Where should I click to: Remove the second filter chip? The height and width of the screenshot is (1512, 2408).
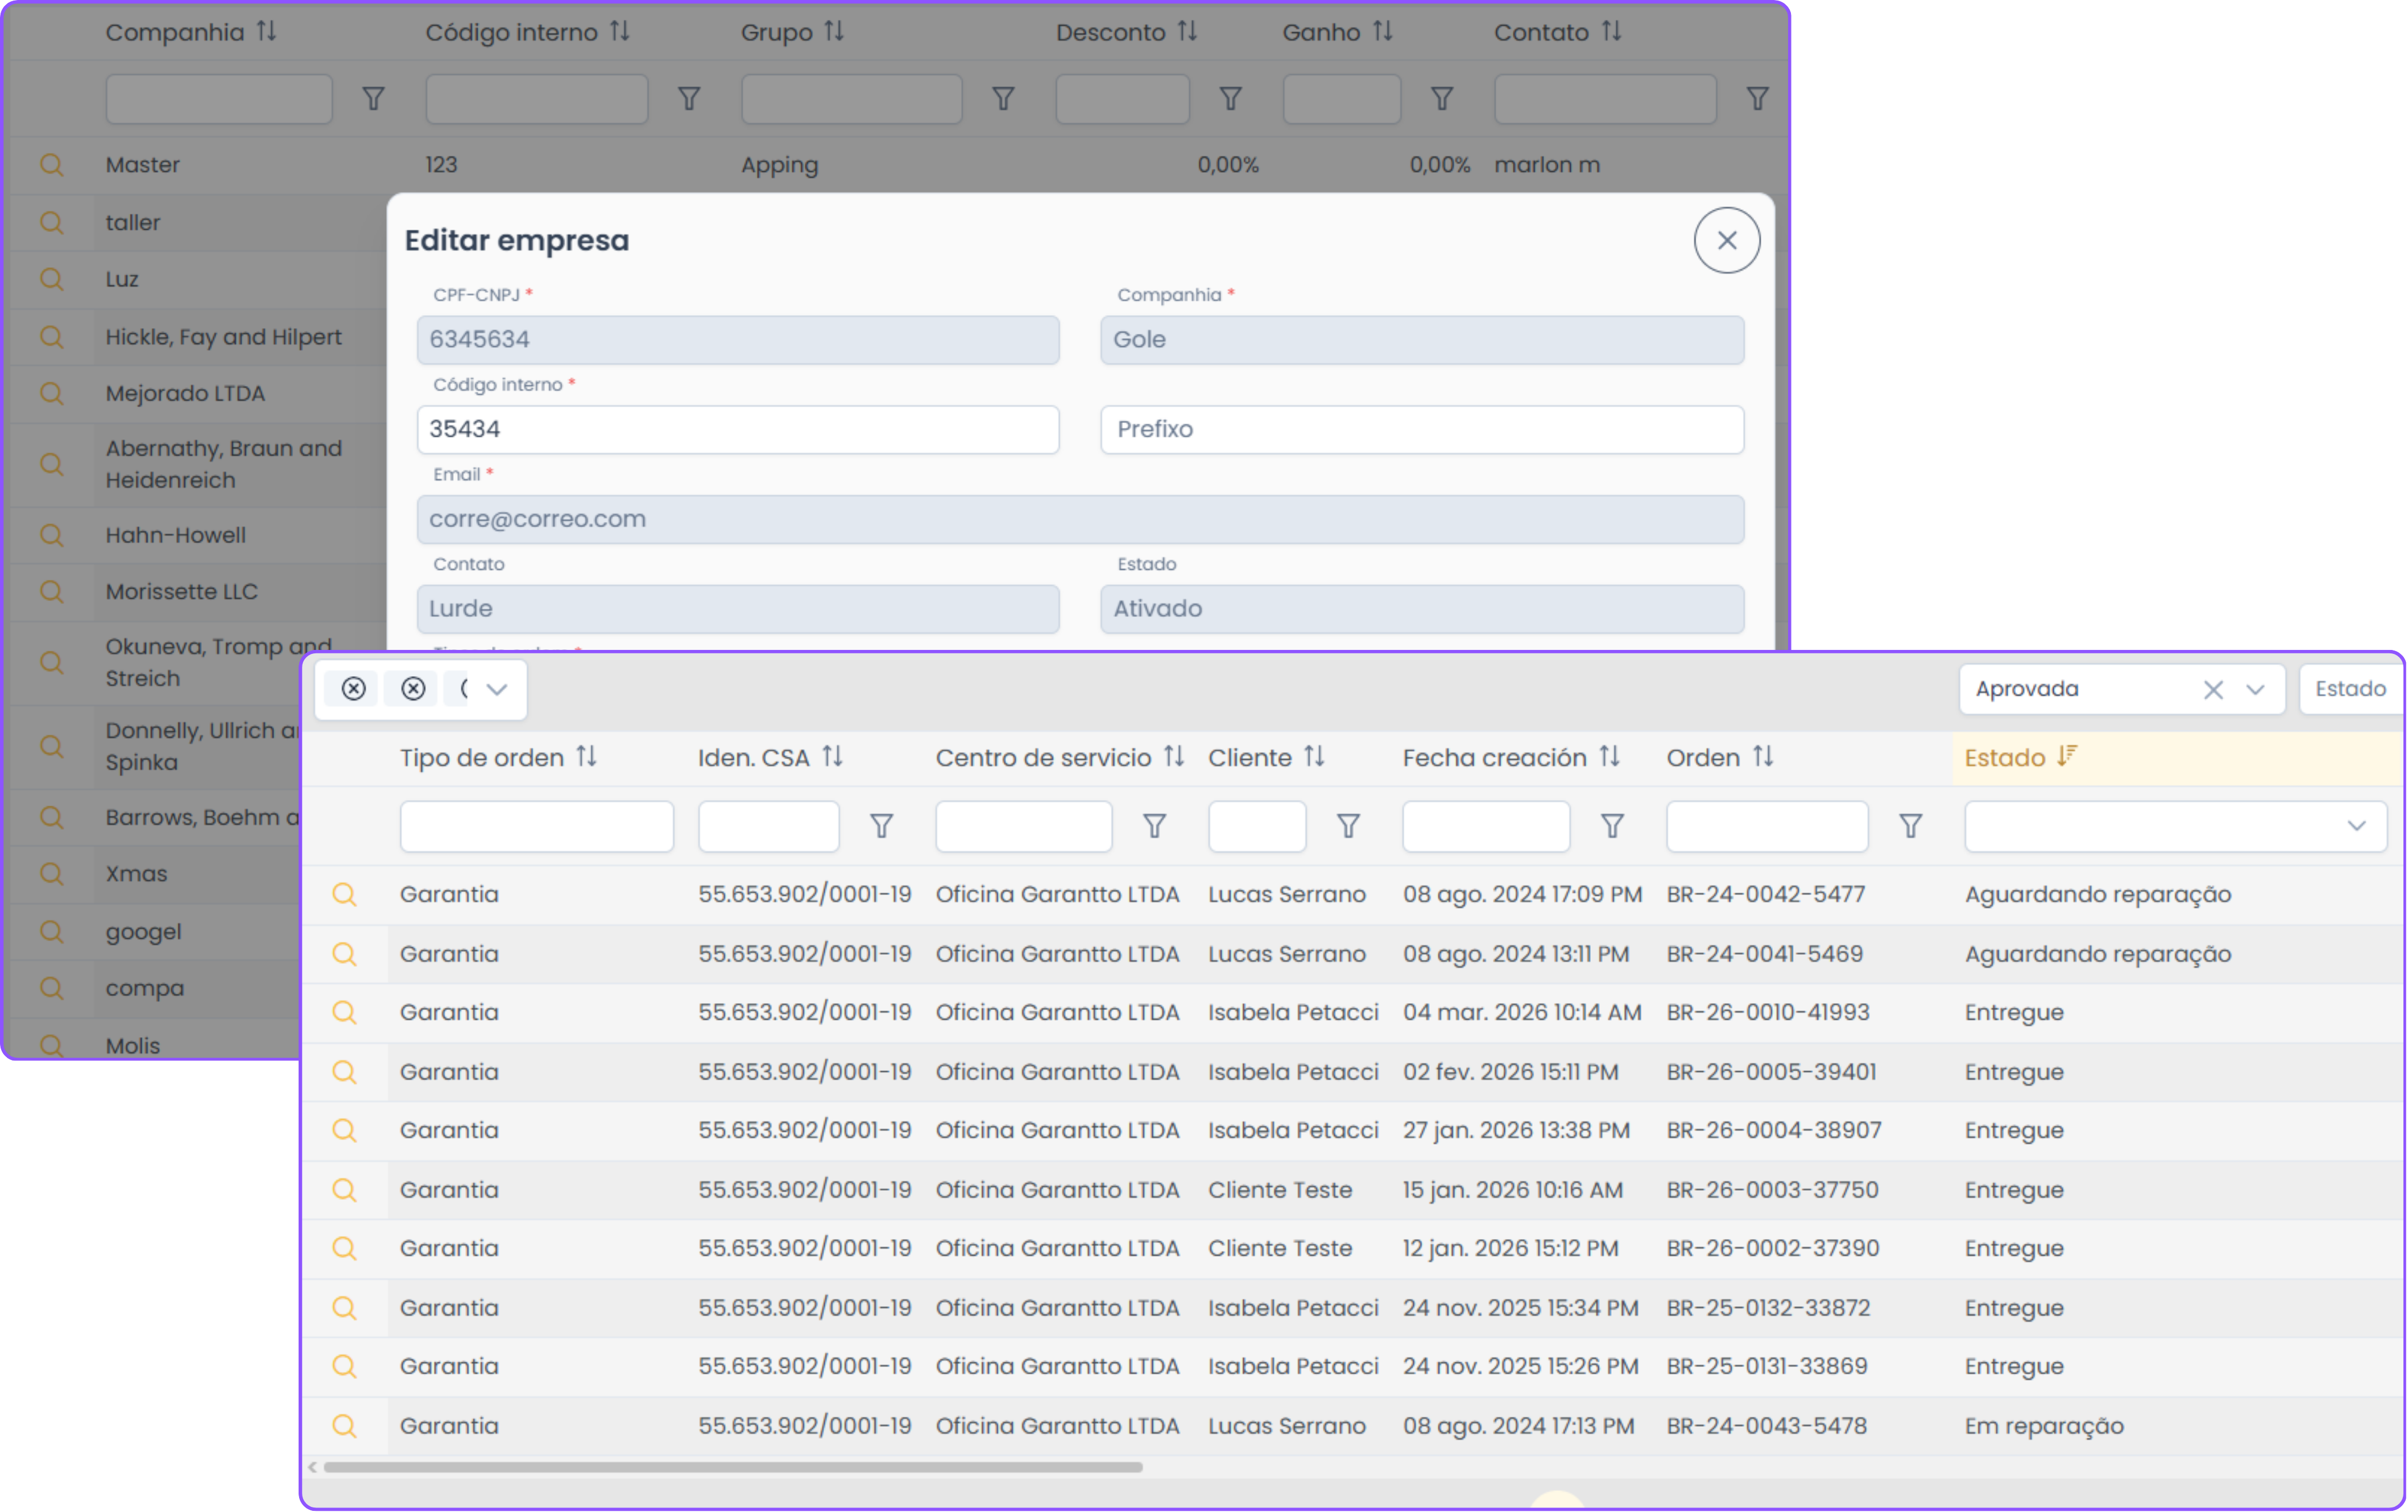pos(413,689)
